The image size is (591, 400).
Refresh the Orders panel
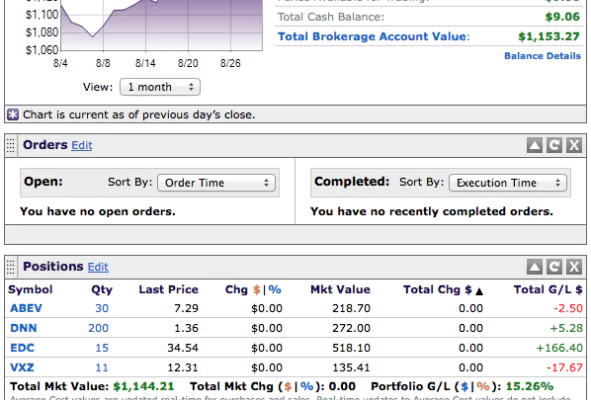[554, 145]
